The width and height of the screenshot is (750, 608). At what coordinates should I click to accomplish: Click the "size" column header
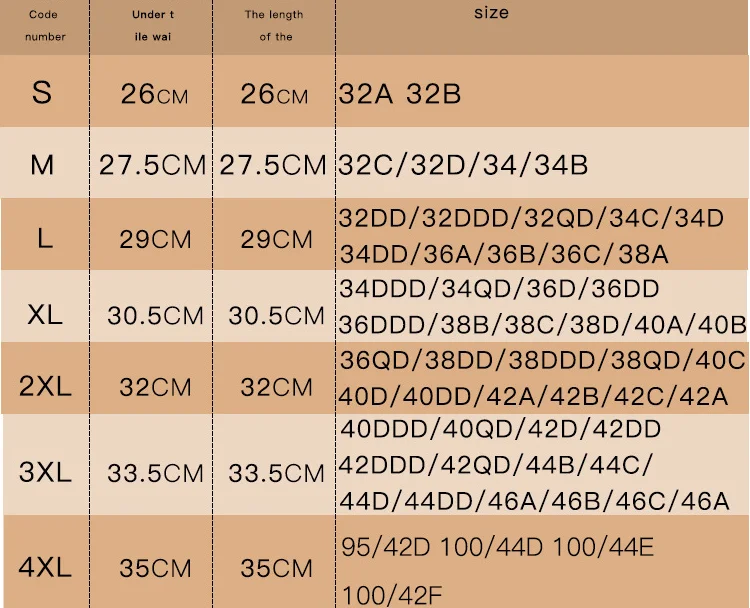(x=491, y=13)
